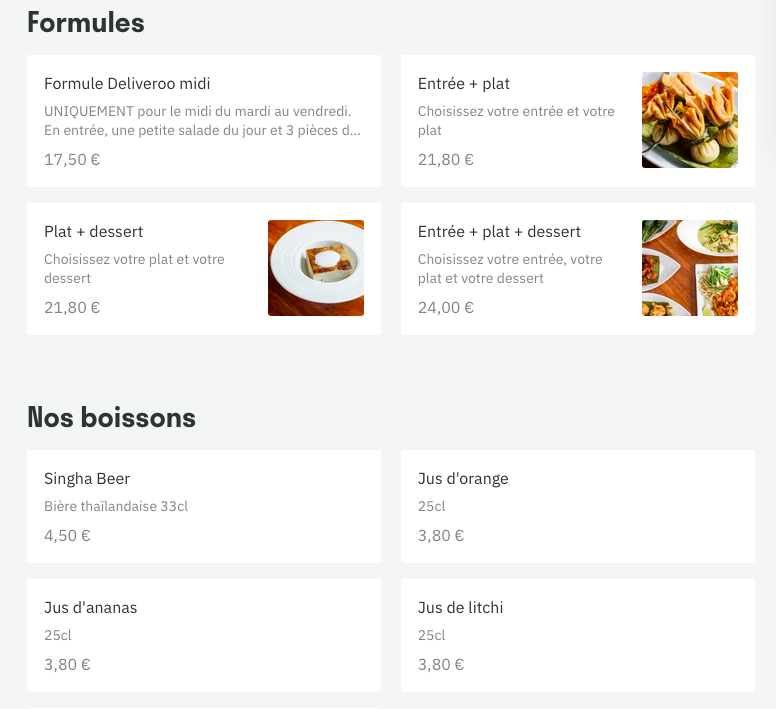Open Entrée + plat + dessert formula
The height and width of the screenshot is (709, 776).
coord(578,269)
